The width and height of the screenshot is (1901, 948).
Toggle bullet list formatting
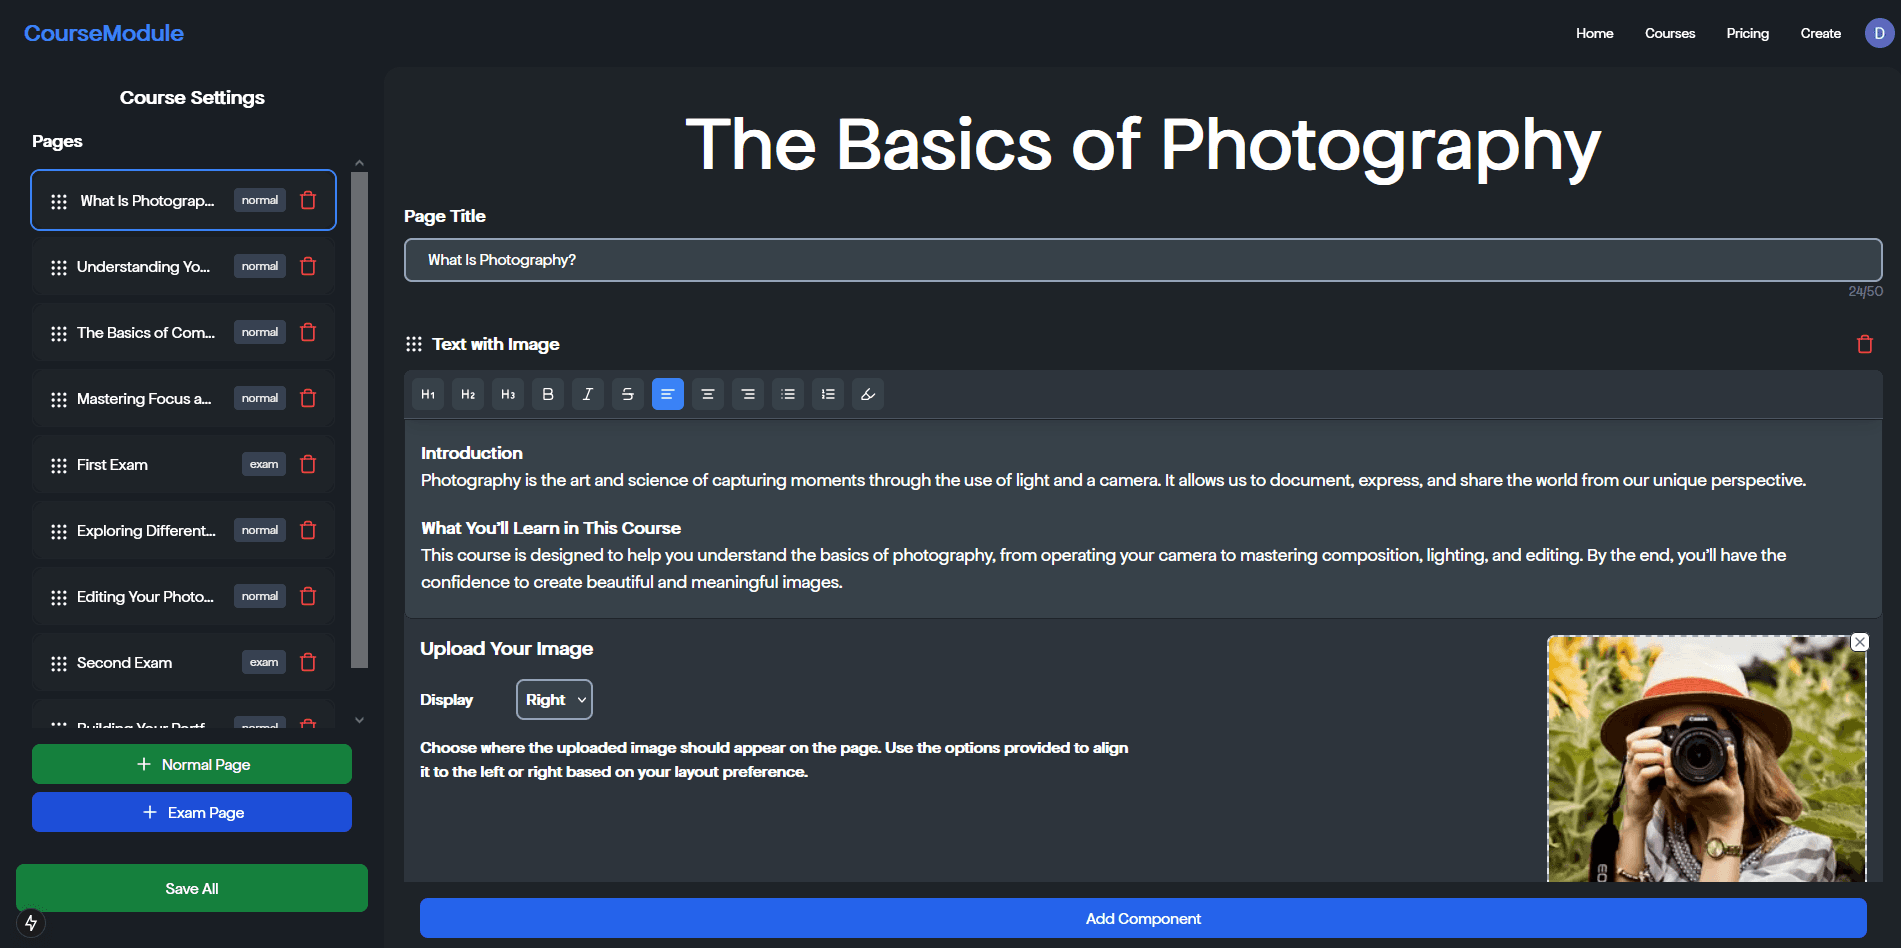(x=788, y=394)
